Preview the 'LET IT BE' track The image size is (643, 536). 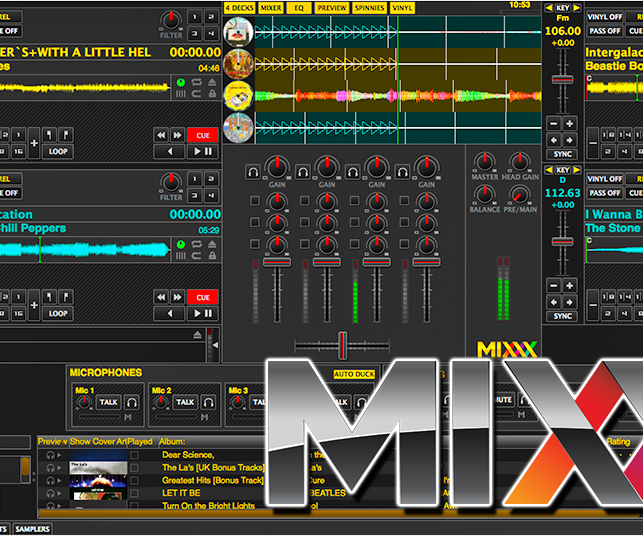point(51,493)
